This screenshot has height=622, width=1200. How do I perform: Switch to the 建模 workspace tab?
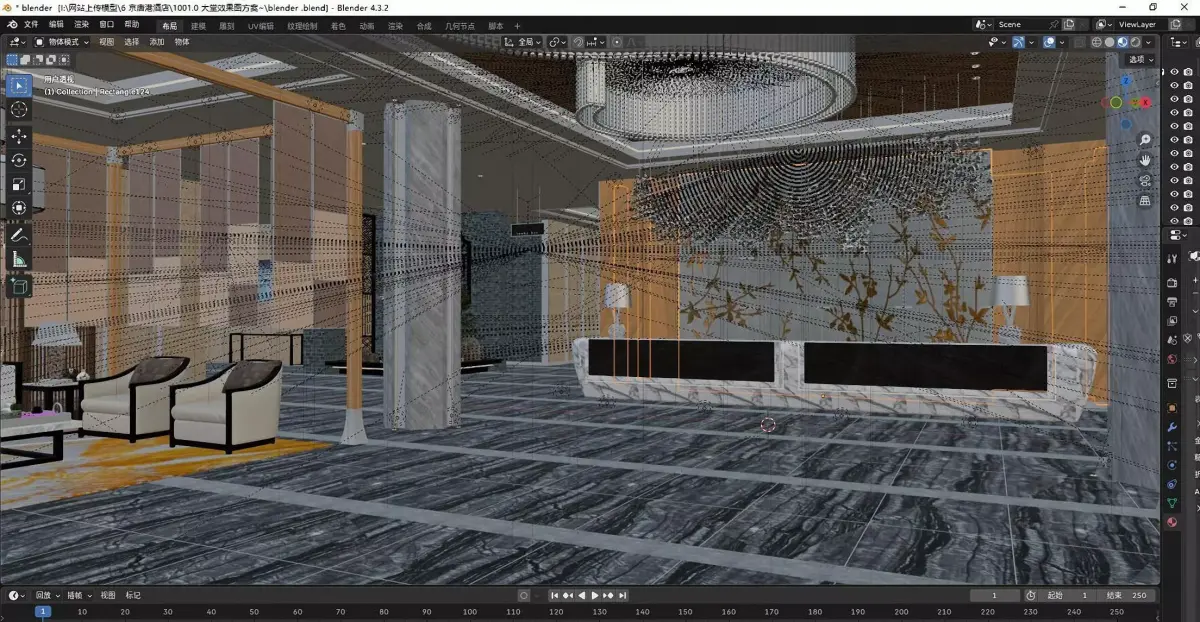(x=198, y=25)
